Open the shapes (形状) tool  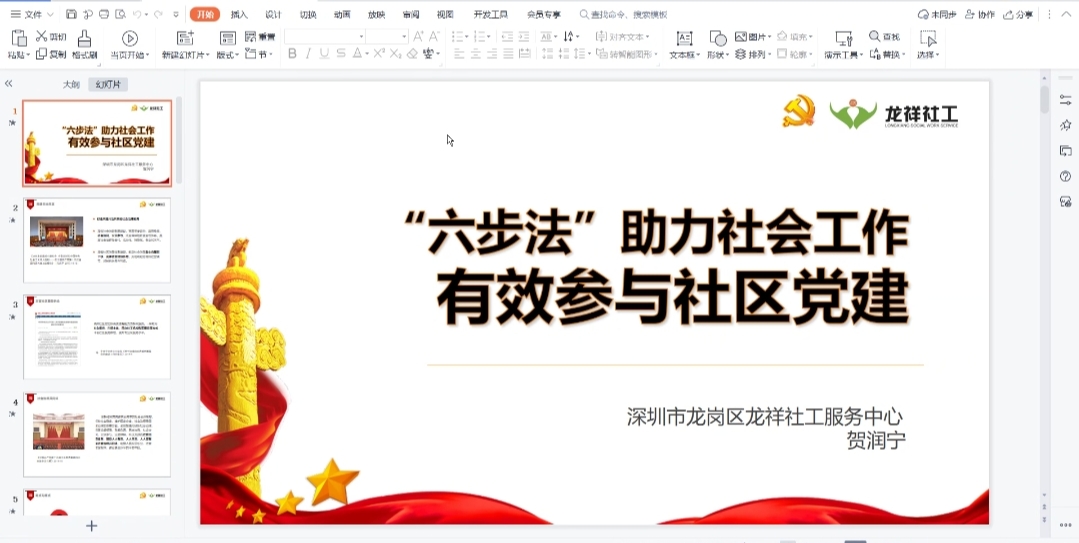coord(717,37)
